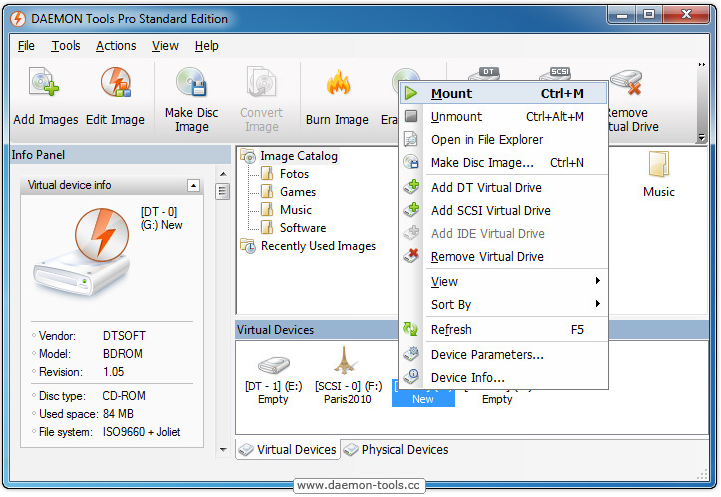The height and width of the screenshot is (497, 721).
Task: Click the Add DT Virtual Drive icon
Action: [x=411, y=187]
